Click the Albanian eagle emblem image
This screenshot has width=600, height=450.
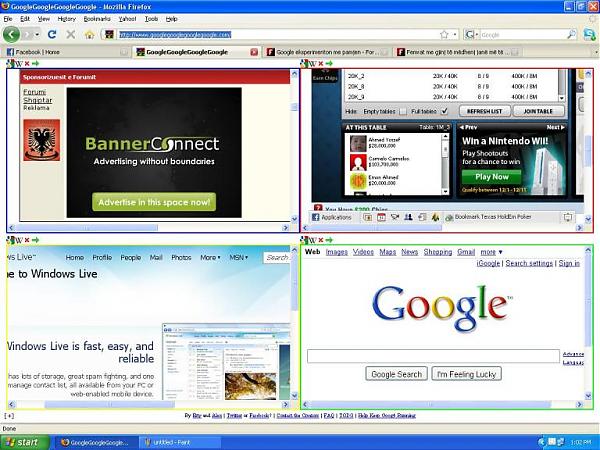tap(42, 140)
